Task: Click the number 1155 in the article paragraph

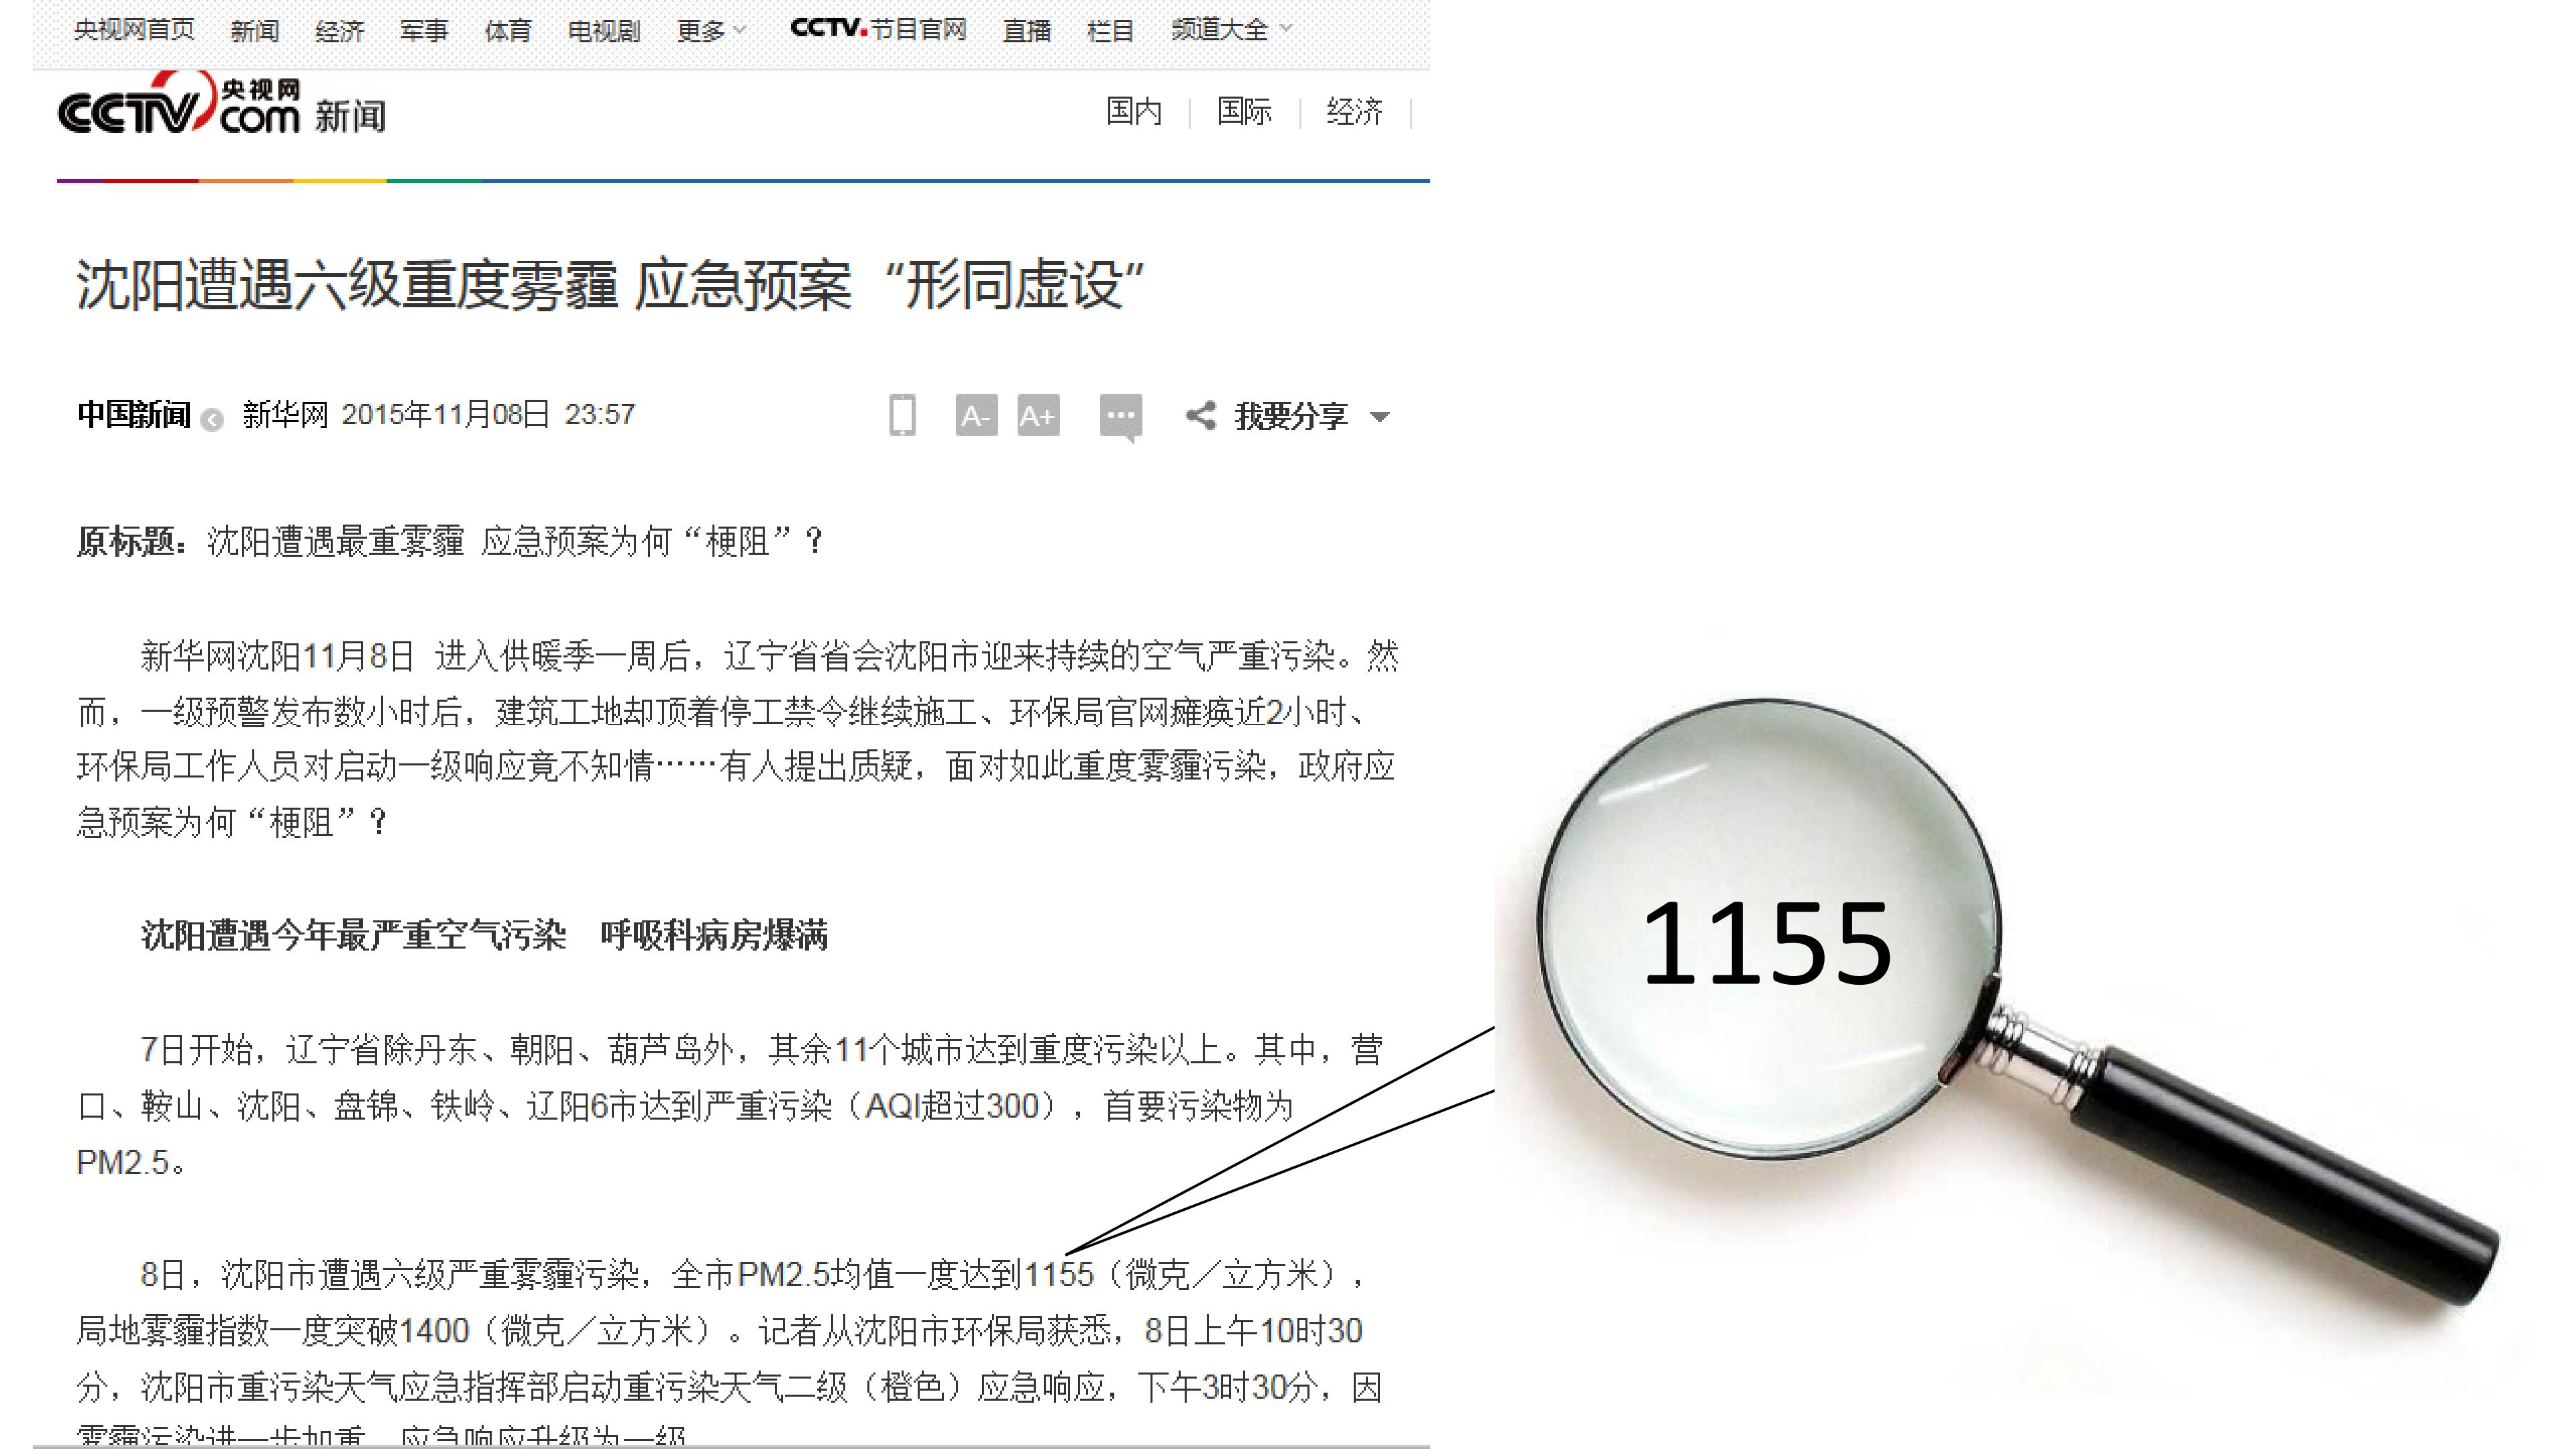Action: 1059,1274
